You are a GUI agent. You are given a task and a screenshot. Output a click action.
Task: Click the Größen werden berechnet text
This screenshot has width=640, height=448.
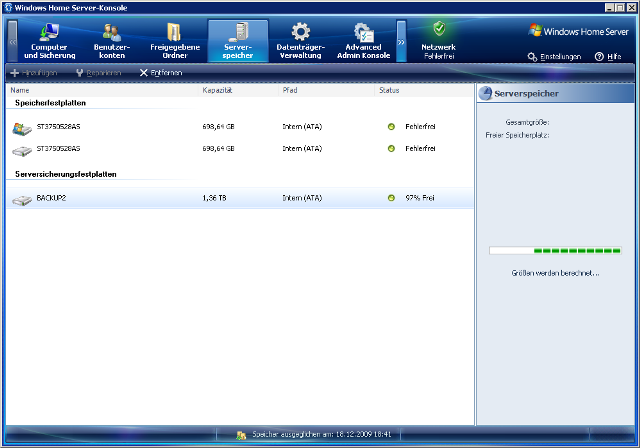click(555, 273)
